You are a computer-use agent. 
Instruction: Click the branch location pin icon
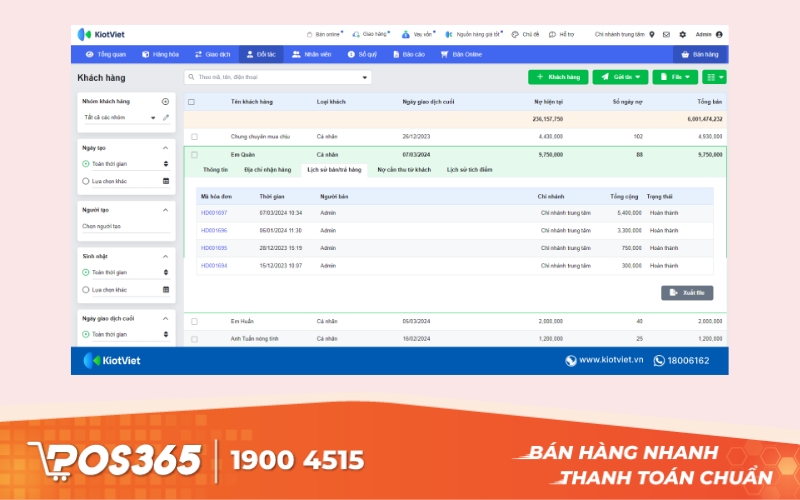tap(652, 35)
